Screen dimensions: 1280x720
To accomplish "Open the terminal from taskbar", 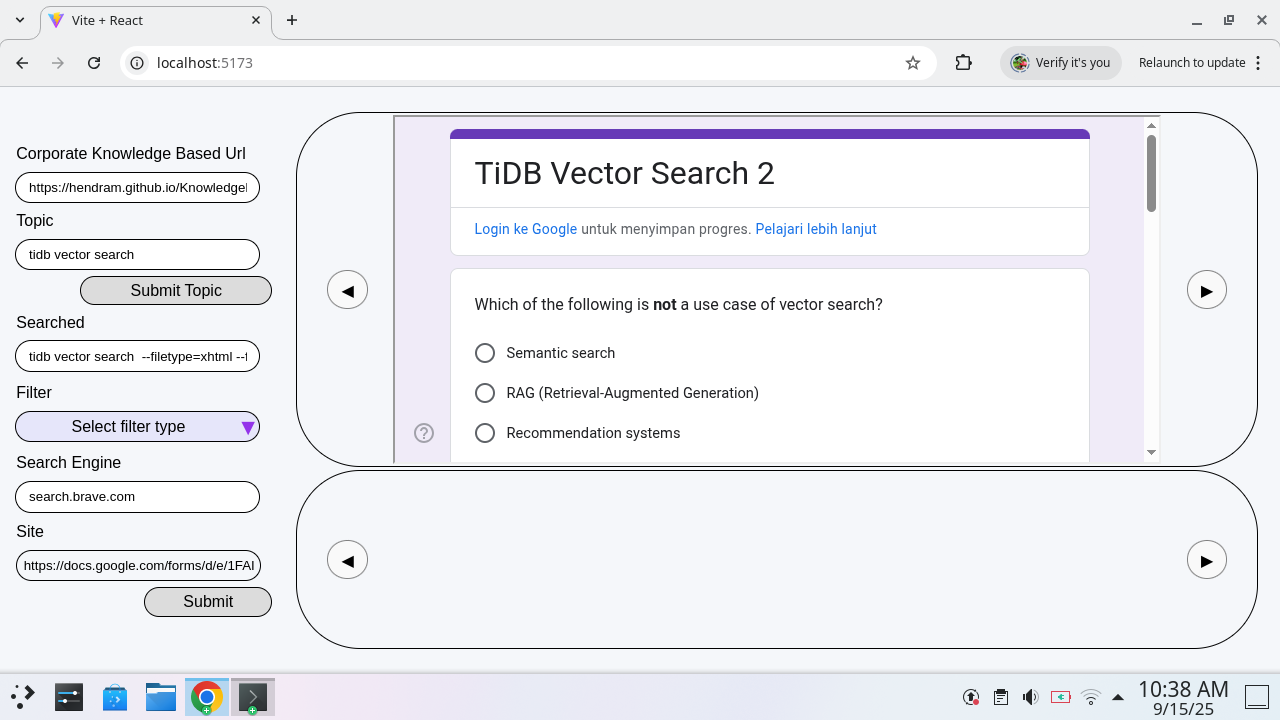I will tap(253, 697).
